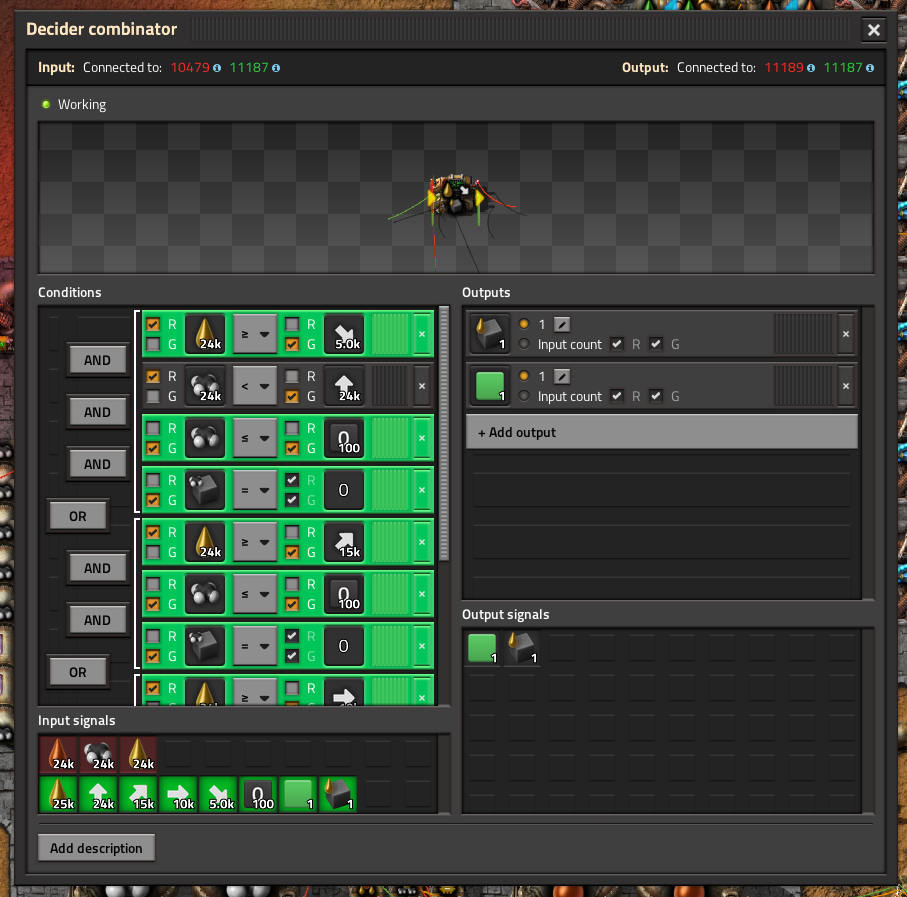Image resolution: width=907 pixels, height=897 pixels.
Task: Open the = comparator dropdown in fourth condition
Action: (x=254, y=490)
